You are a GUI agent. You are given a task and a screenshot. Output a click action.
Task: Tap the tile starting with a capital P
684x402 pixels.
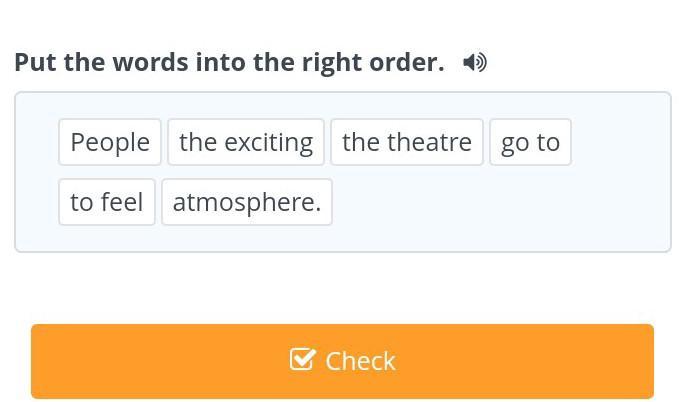(110, 142)
